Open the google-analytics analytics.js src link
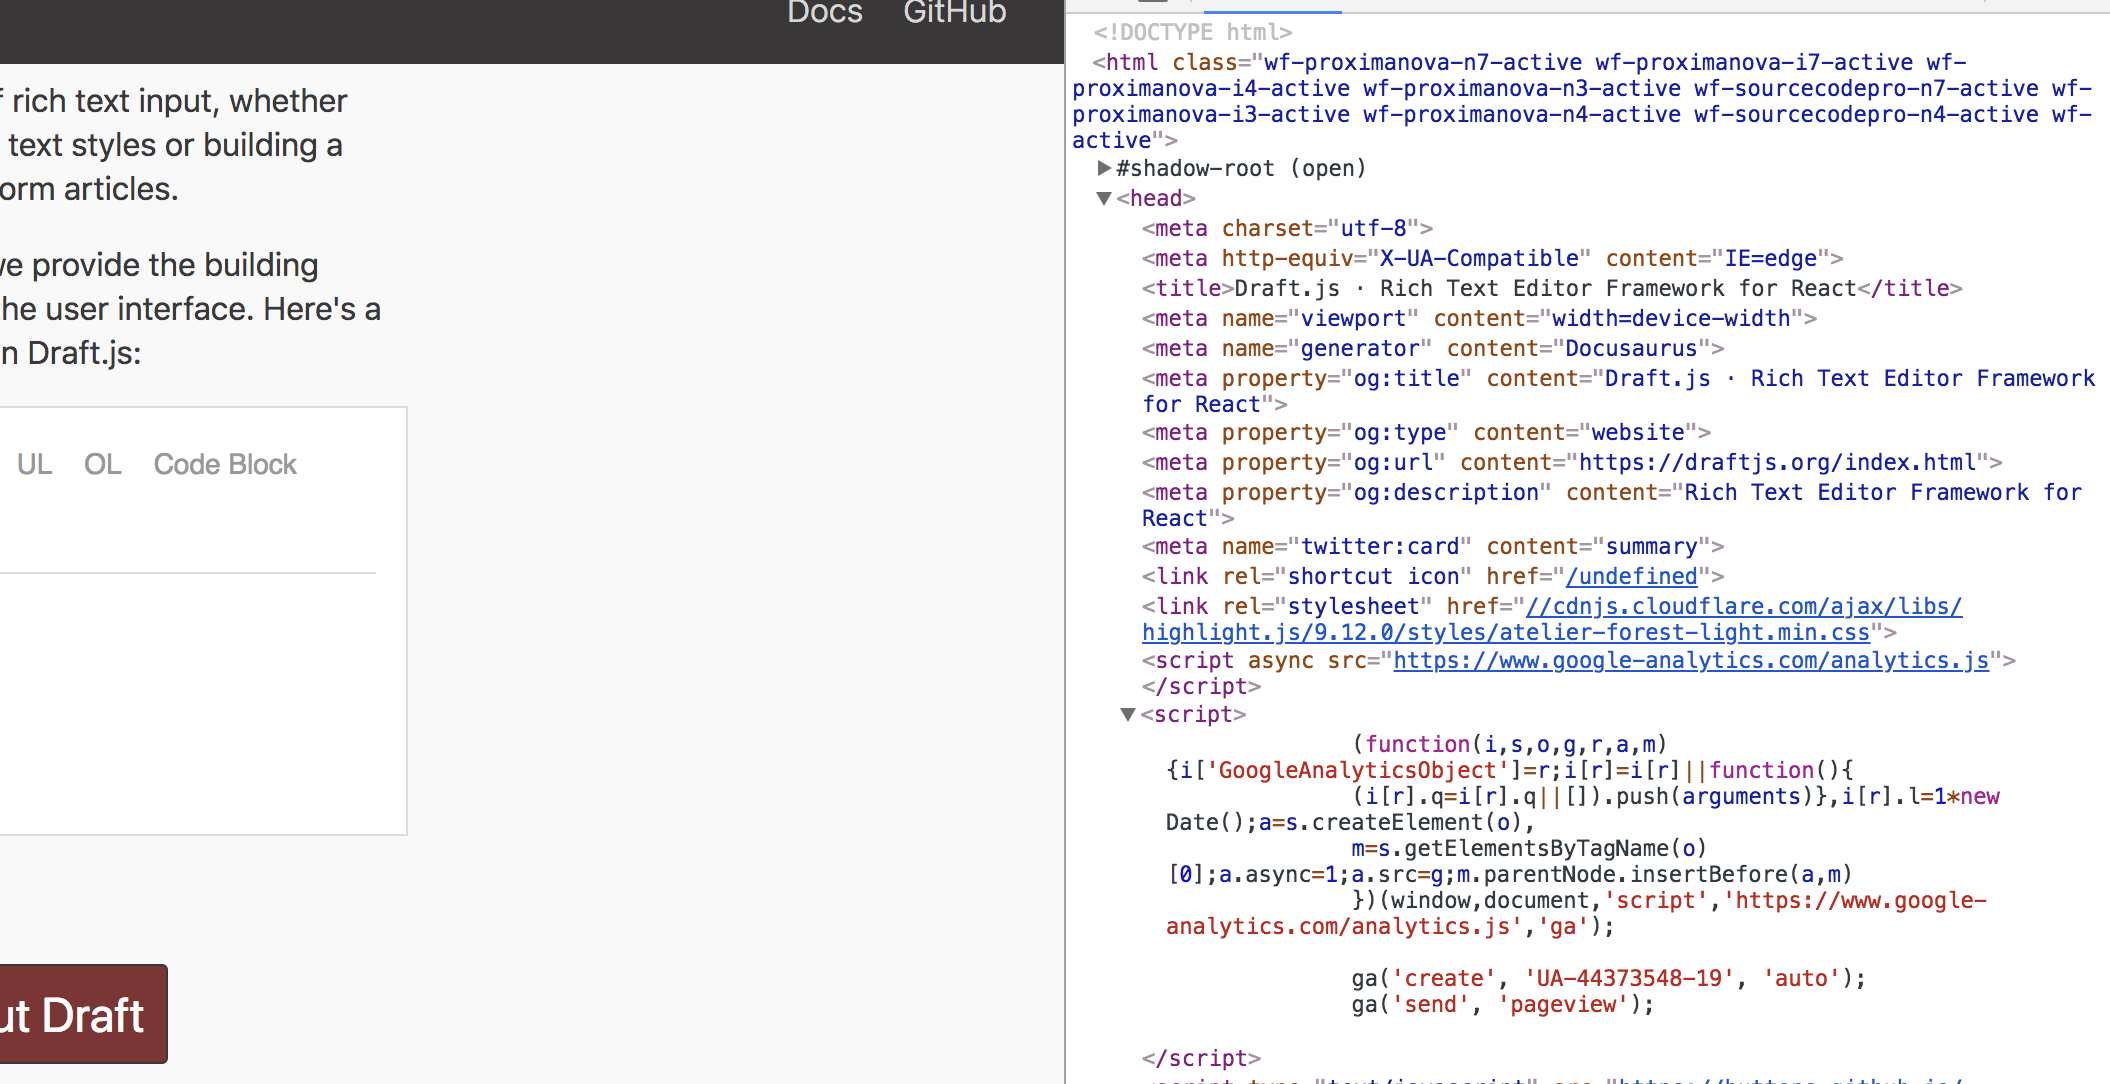This screenshot has width=2110, height=1084. coord(1691,660)
